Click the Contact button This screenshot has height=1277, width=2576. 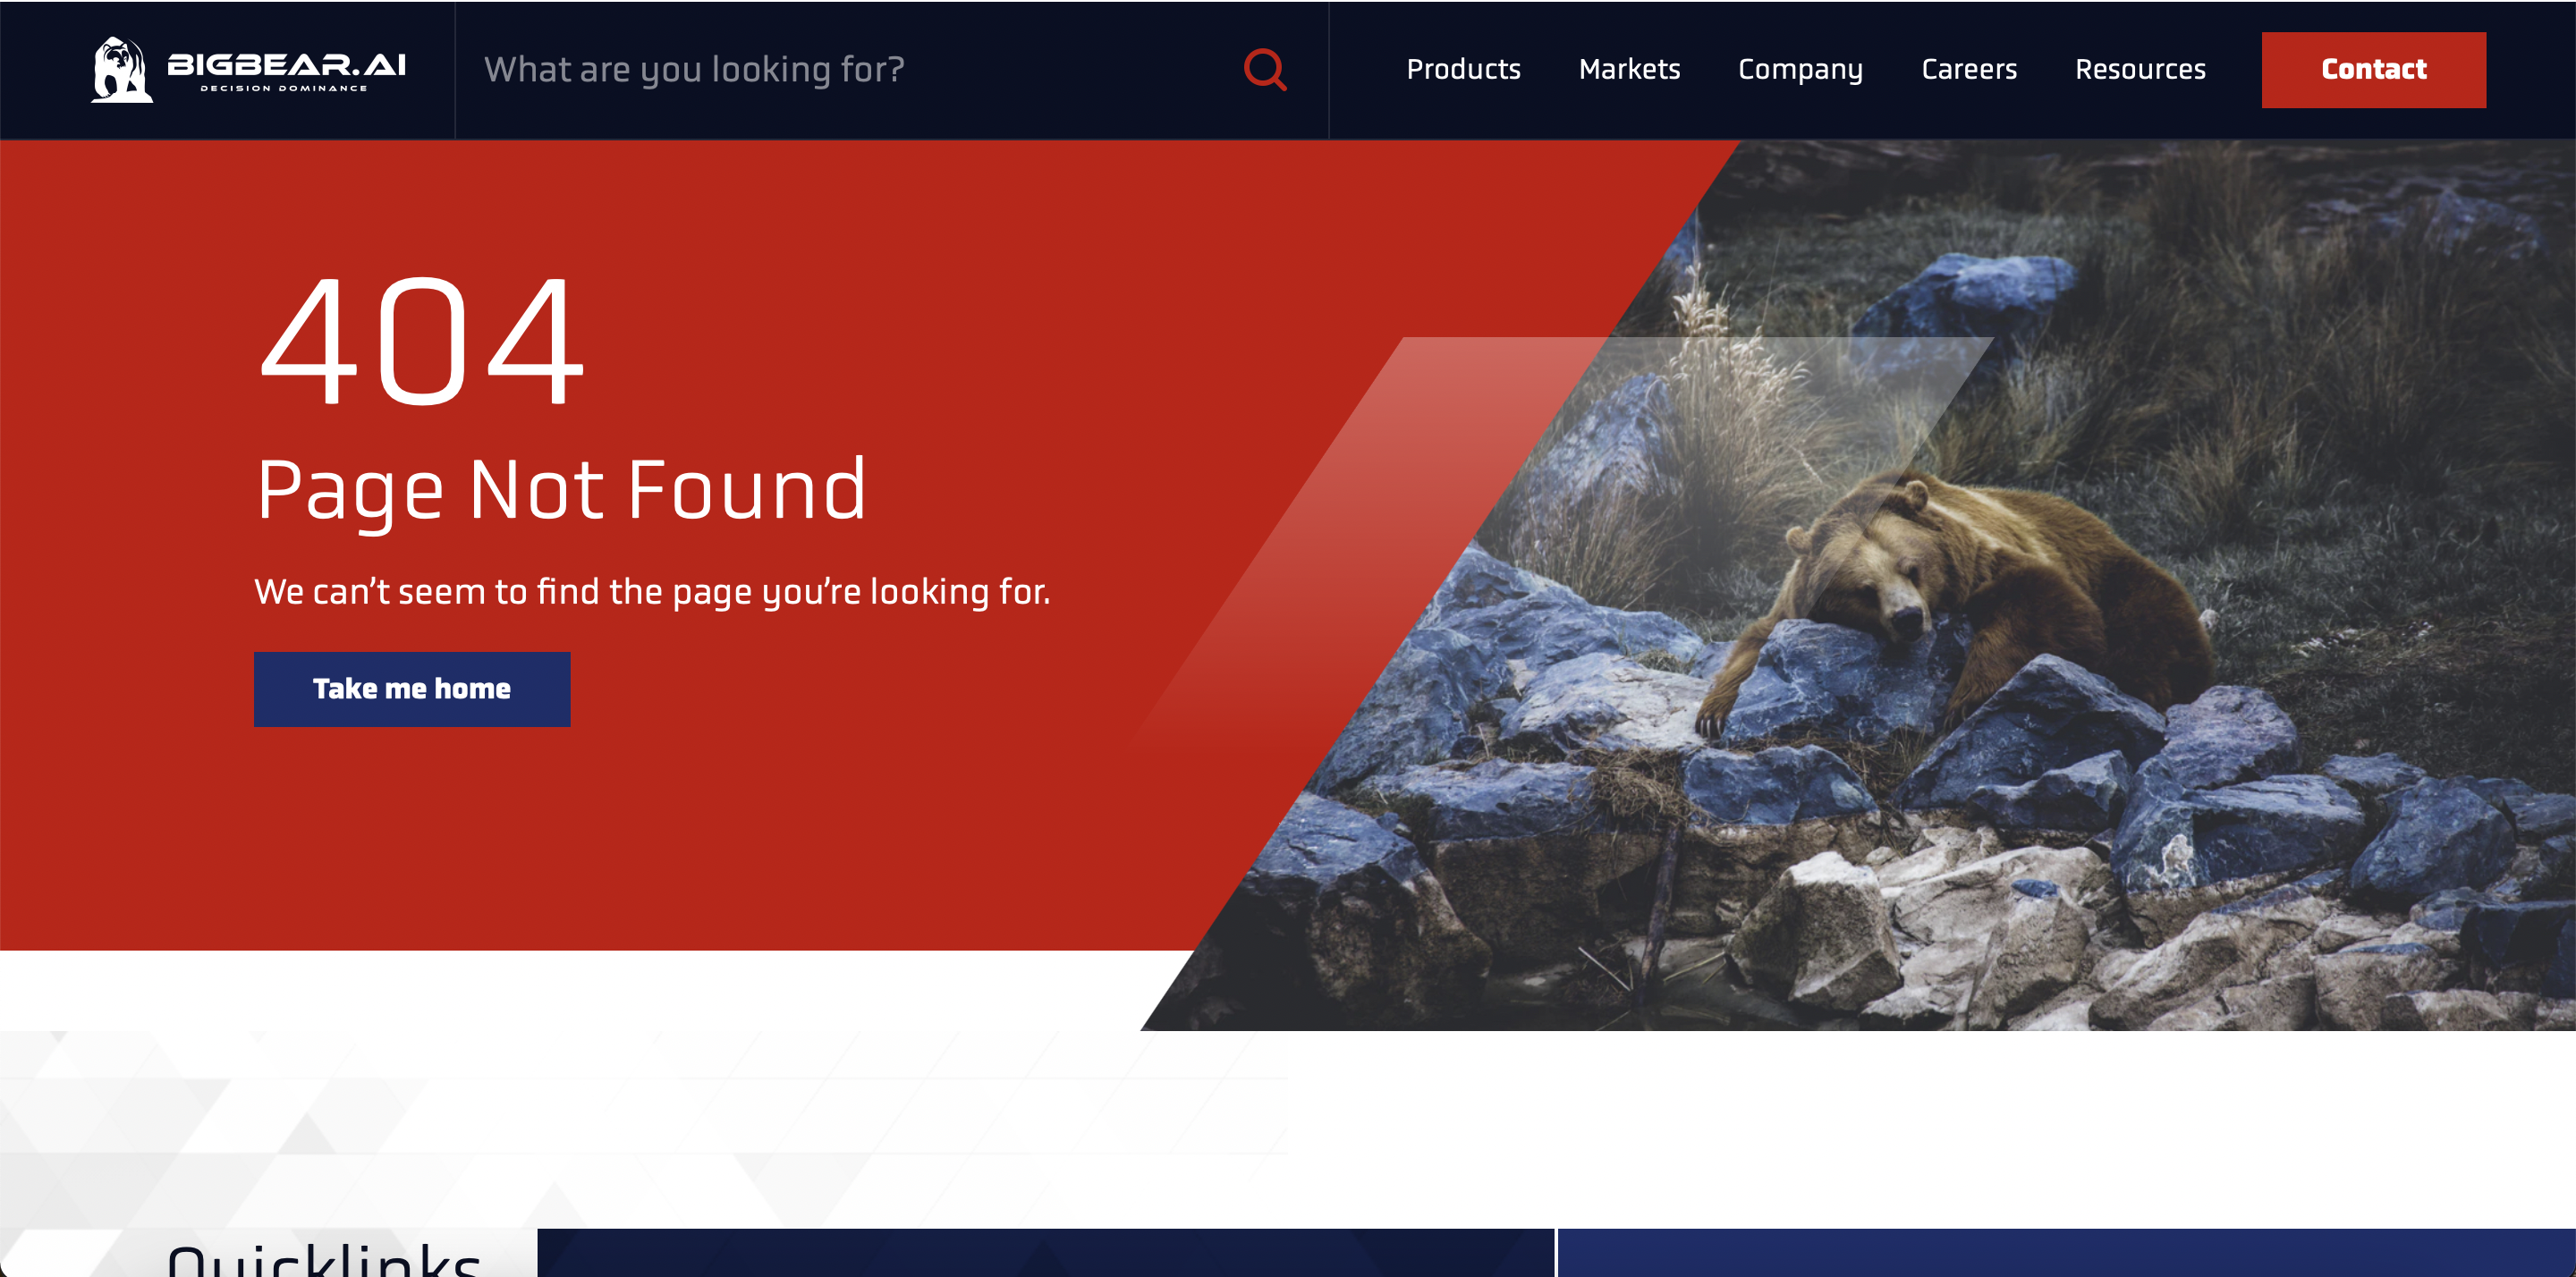(x=2374, y=69)
